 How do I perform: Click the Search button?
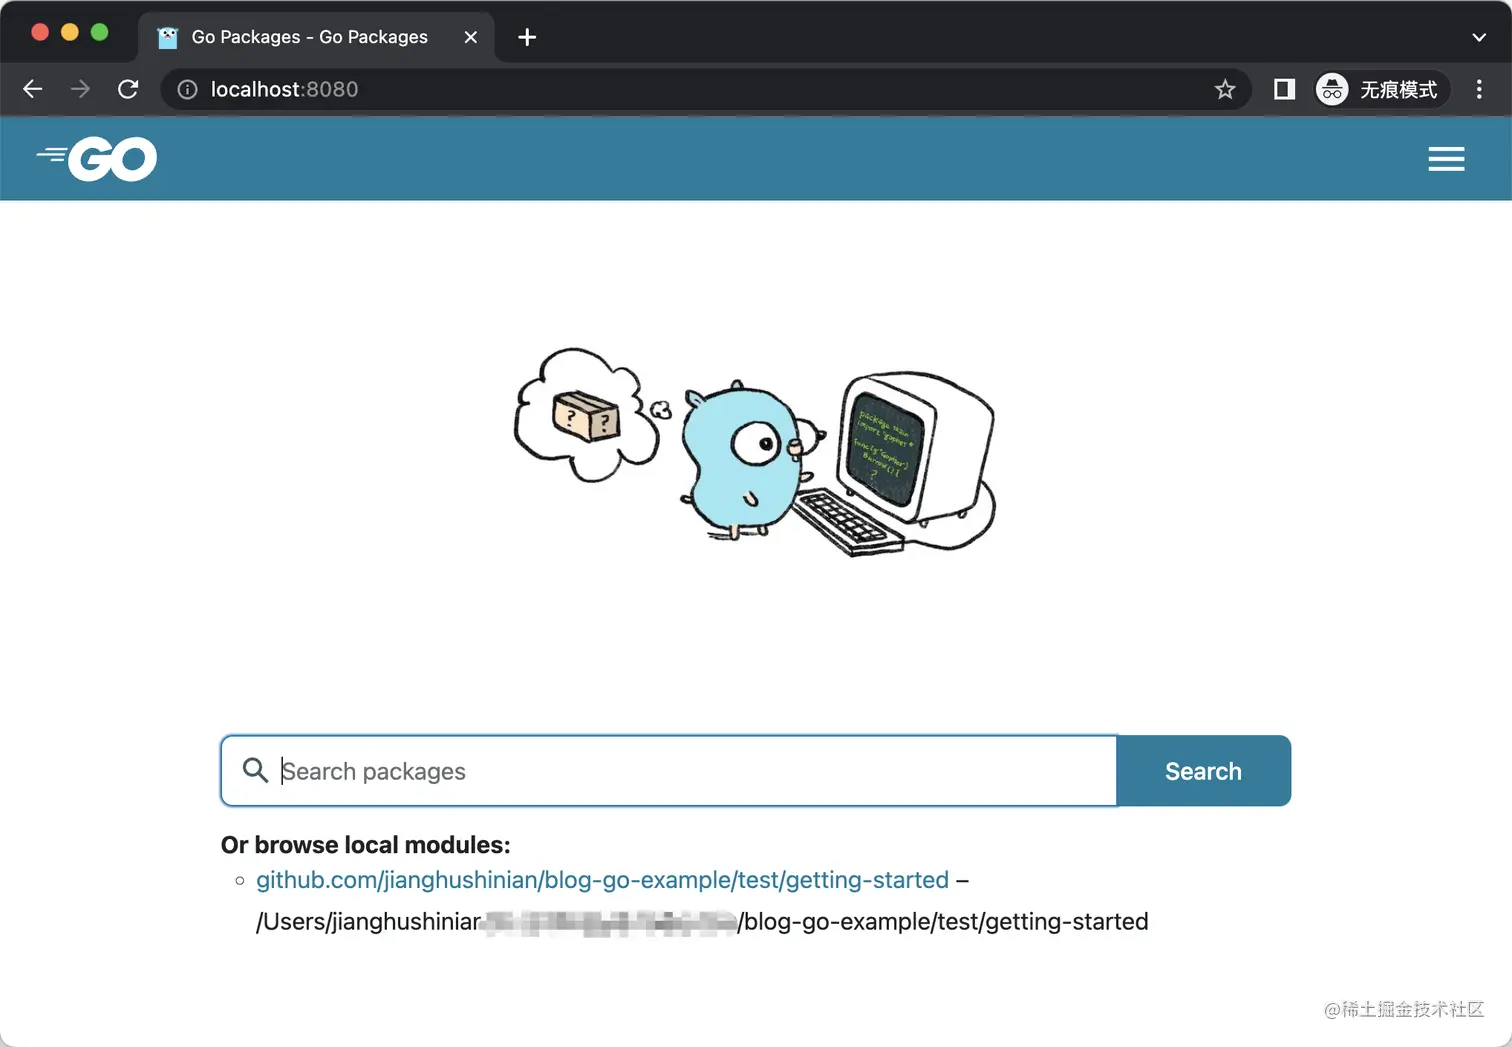pos(1203,771)
